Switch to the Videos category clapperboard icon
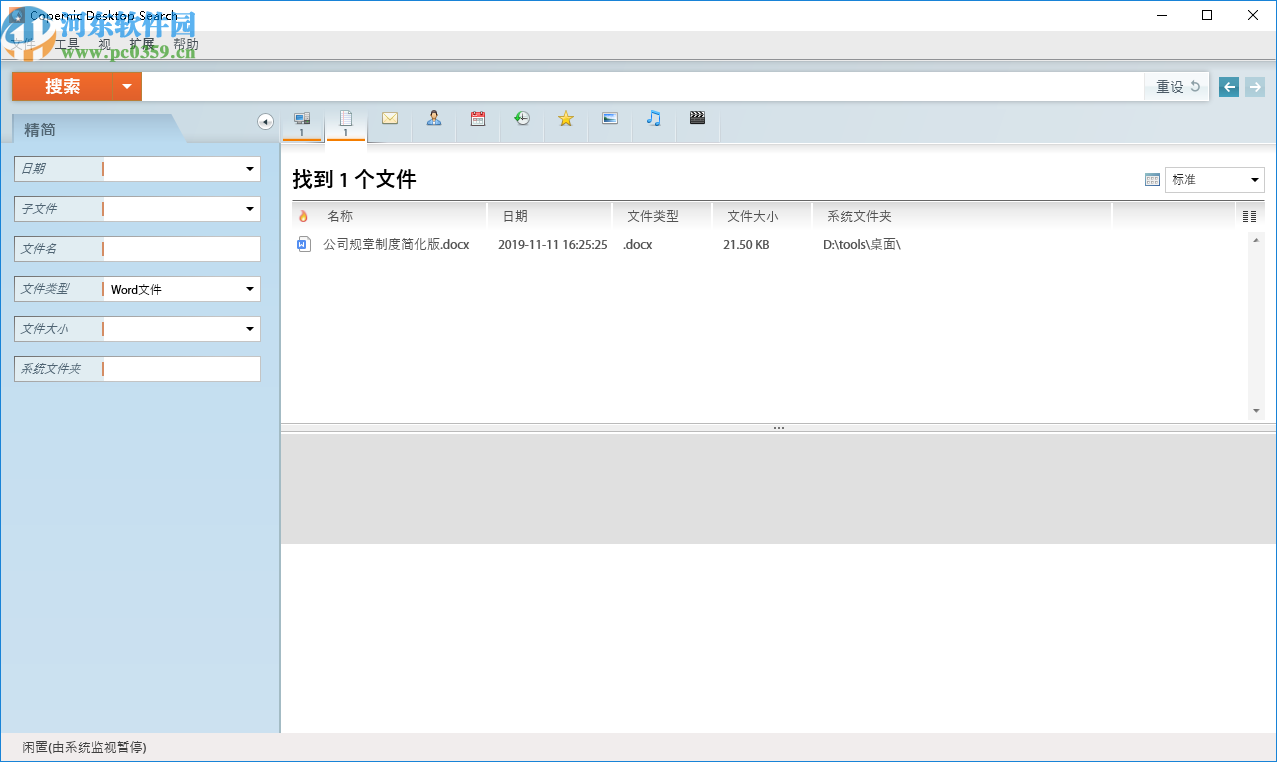1277x762 pixels. tap(697, 118)
